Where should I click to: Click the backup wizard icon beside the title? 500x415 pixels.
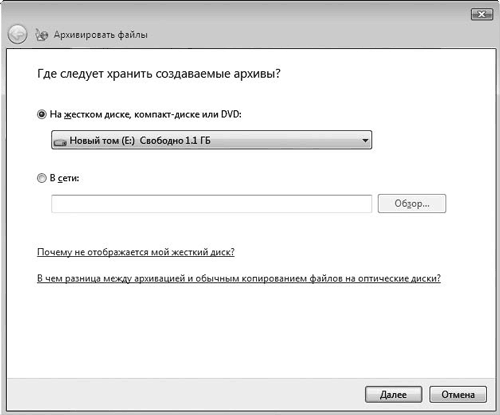click(x=42, y=35)
